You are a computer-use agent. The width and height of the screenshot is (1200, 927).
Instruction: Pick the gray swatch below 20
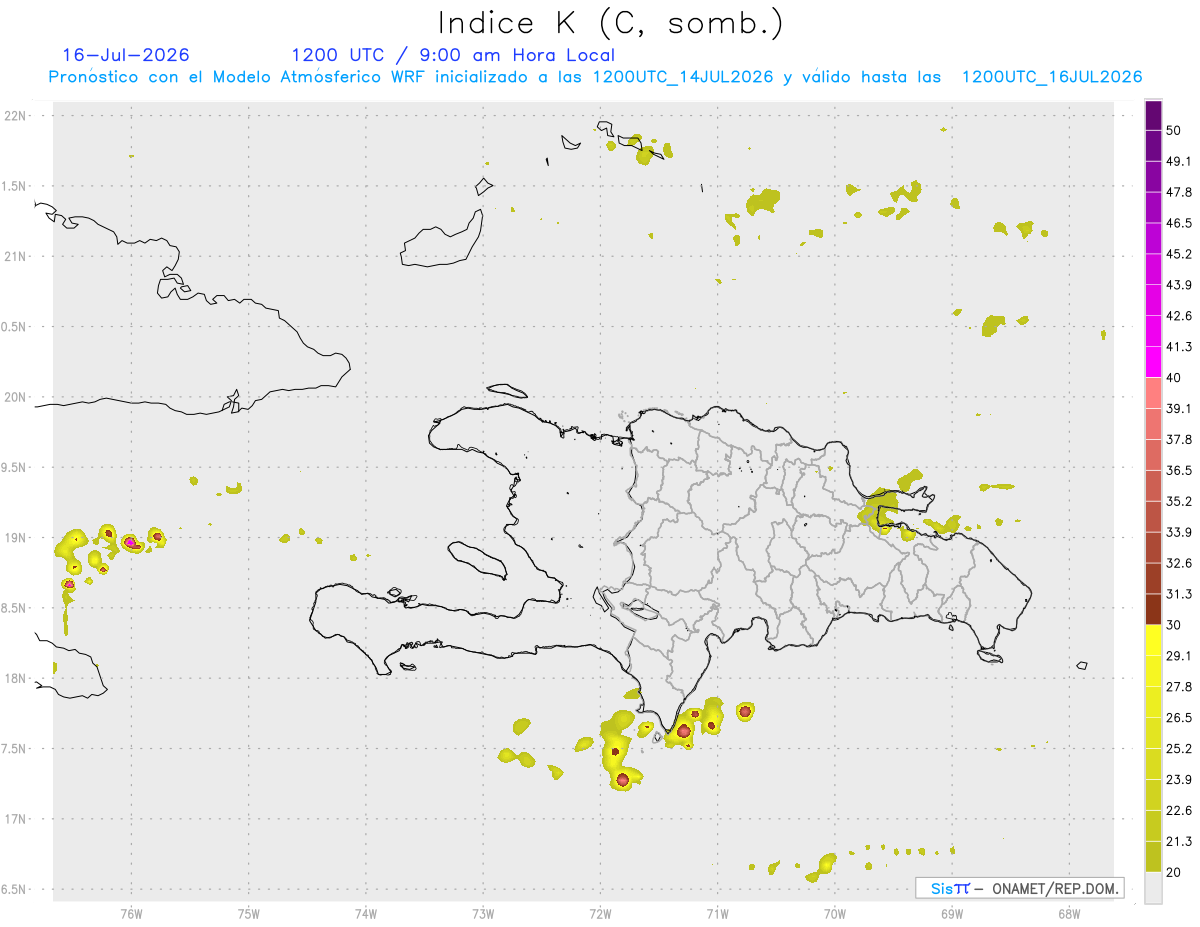click(x=1153, y=888)
